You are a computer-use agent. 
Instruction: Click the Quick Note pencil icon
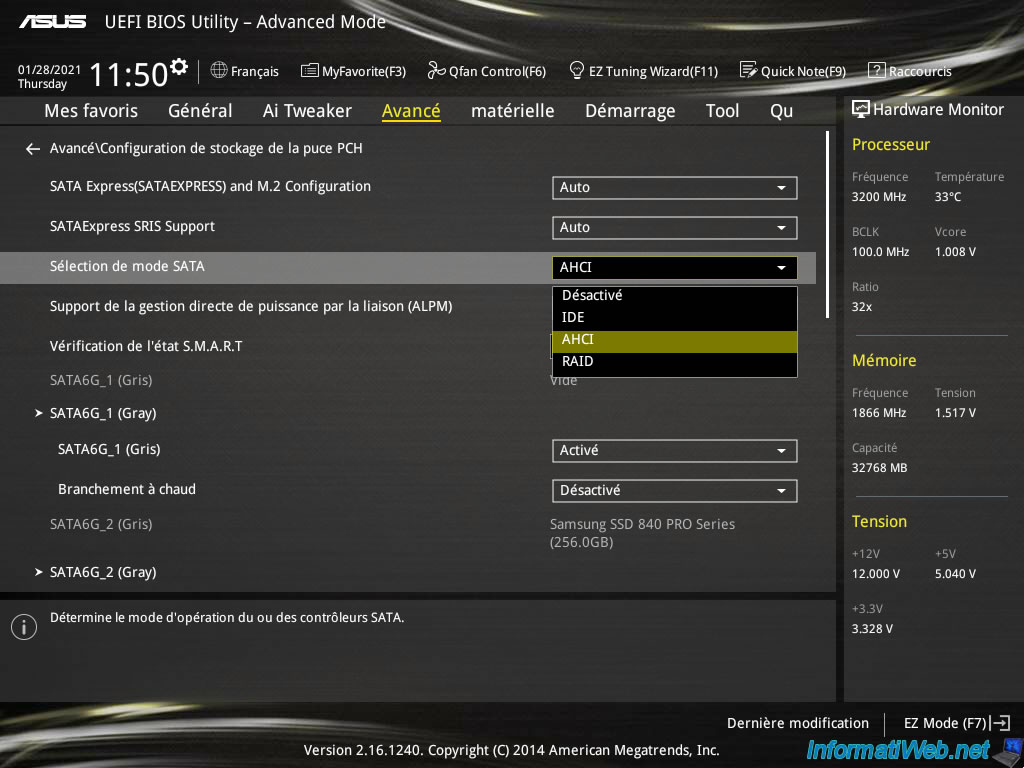[x=748, y=70]
